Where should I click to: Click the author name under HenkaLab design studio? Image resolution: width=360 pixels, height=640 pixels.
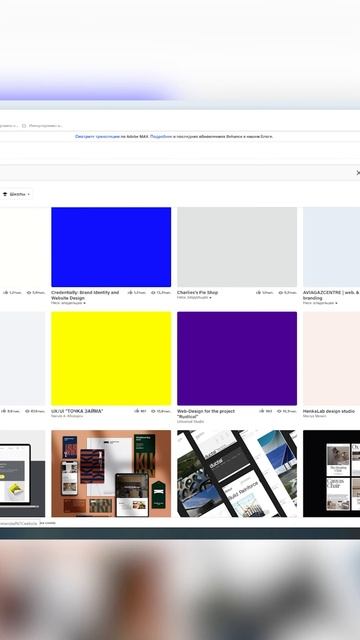(x=314, y=416)
